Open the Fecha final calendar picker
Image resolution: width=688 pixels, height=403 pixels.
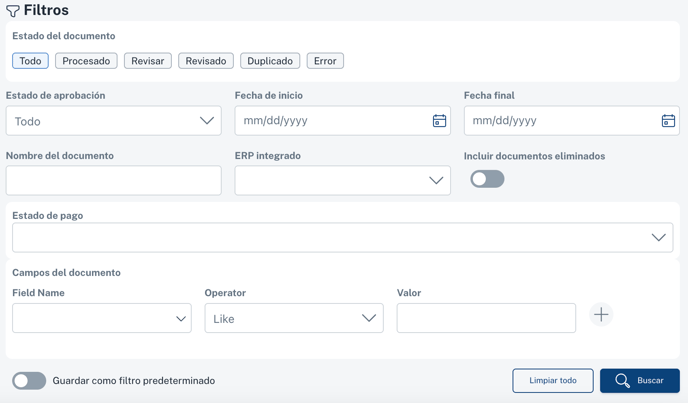click(x=668, y=121)
